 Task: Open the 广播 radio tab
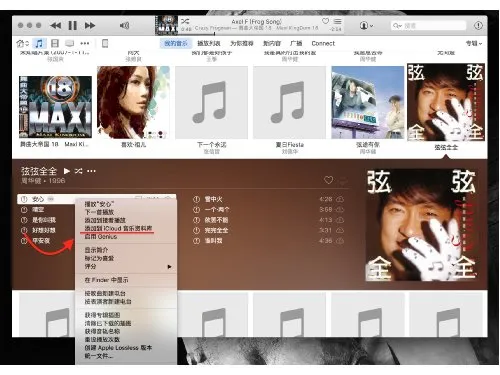tap(296, 43)
